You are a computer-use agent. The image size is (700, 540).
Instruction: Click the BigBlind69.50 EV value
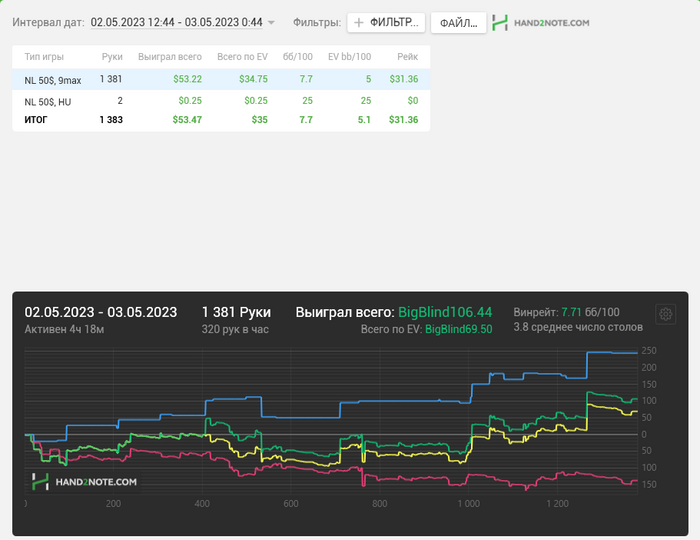459,329
